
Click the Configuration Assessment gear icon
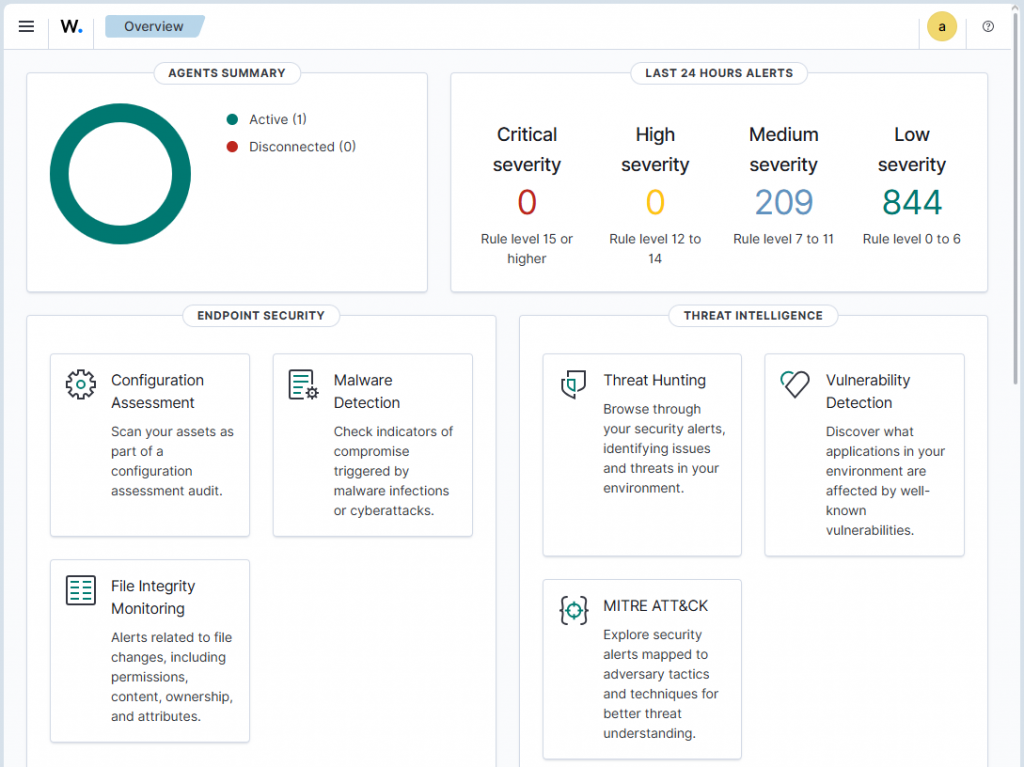pyautogui.click(x=81, y=385)
